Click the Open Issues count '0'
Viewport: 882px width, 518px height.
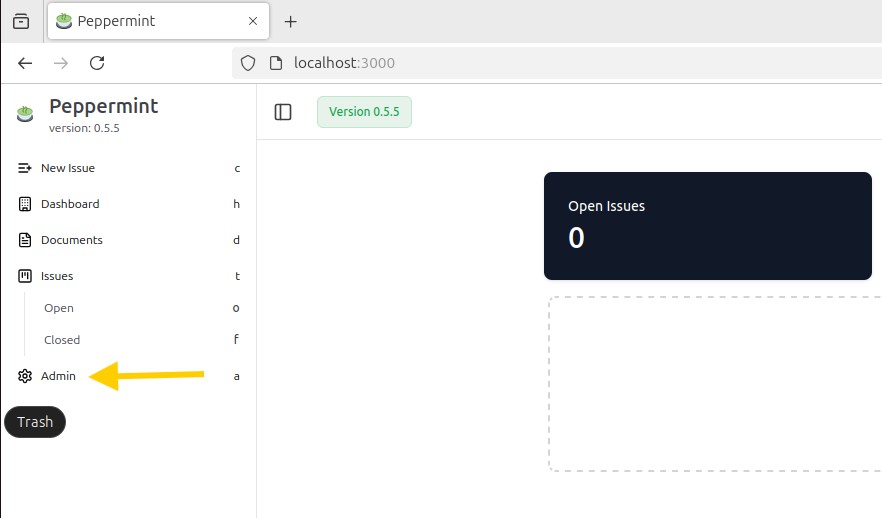[x=576, y=238]
